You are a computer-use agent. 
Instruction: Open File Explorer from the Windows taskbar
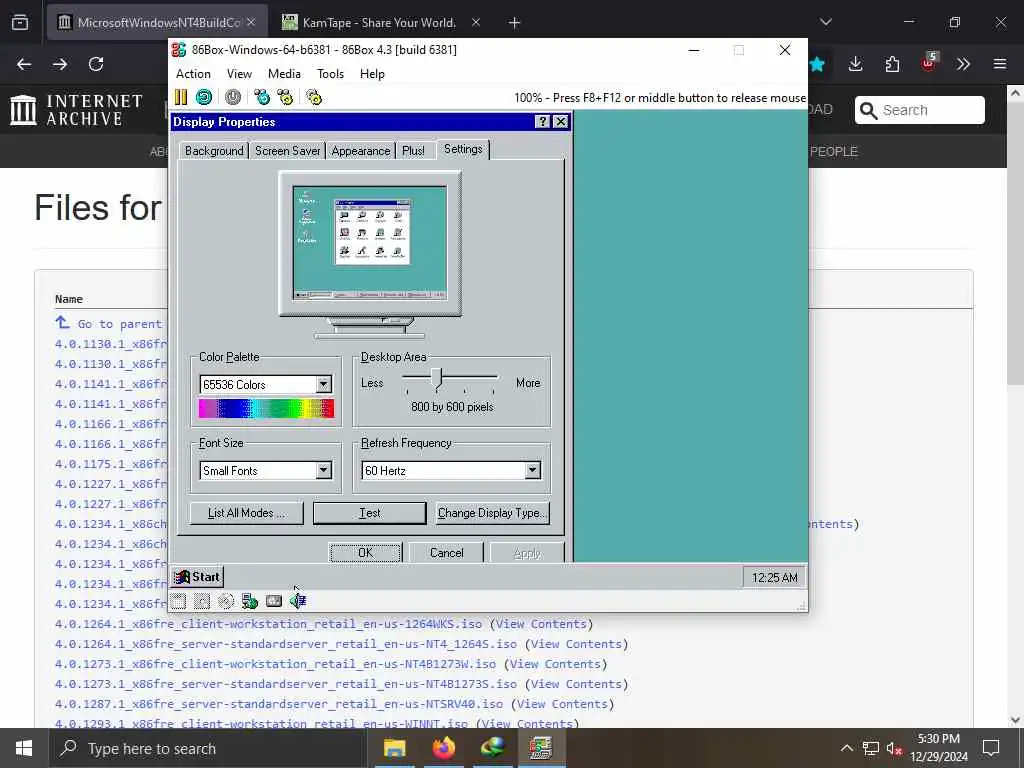pyautogui.click(x=394, y=748)
